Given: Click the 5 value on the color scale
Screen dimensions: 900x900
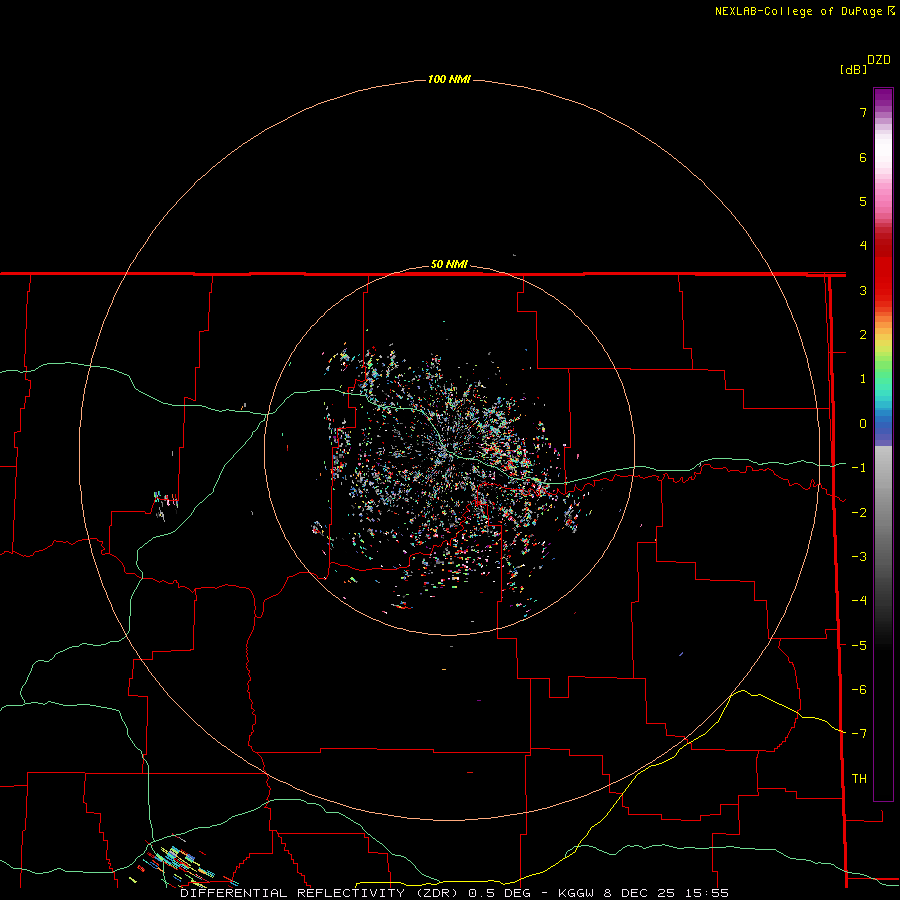Looking at the screenshot, I should [863, 201].
